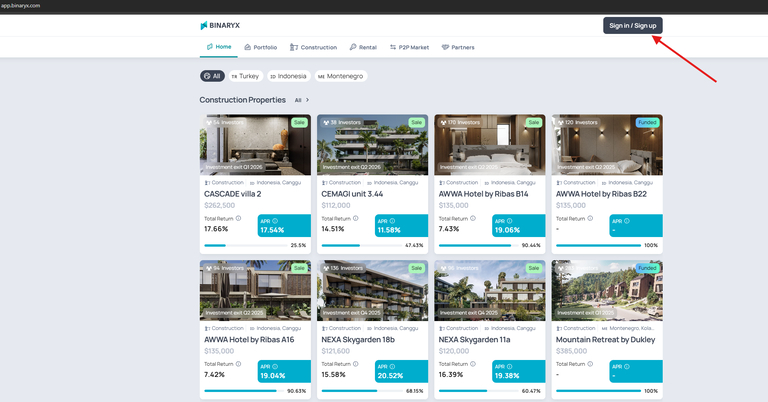The height and width of the screenshot is (402, 768).
Task: Click APR info icon on NEXA Skygarden 11a
Action: (509, 366)
